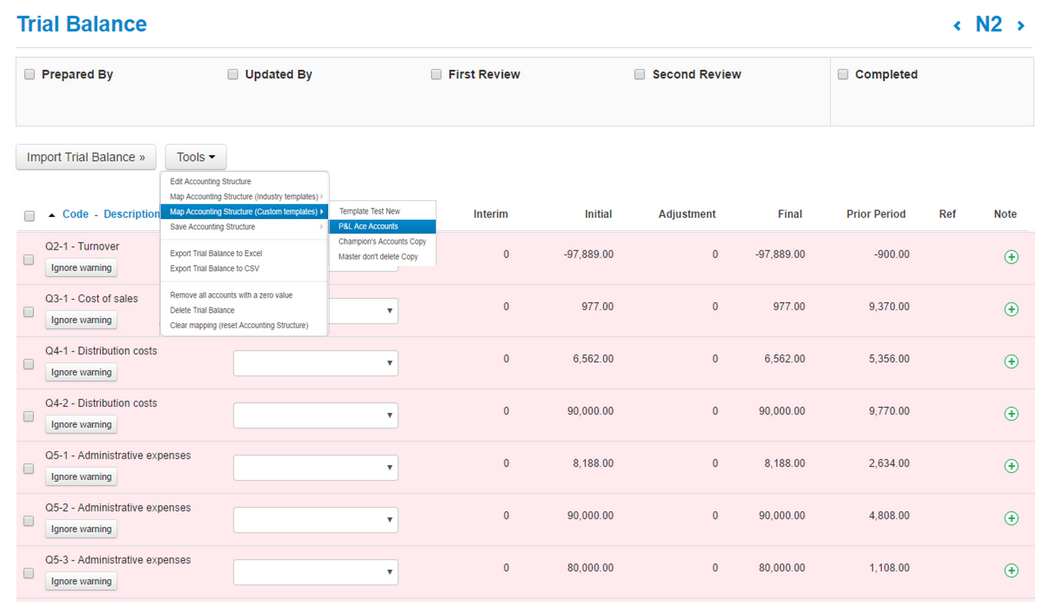Sort by Code column header
This screenshot has width=1052, height=606.
pos(75,214)
